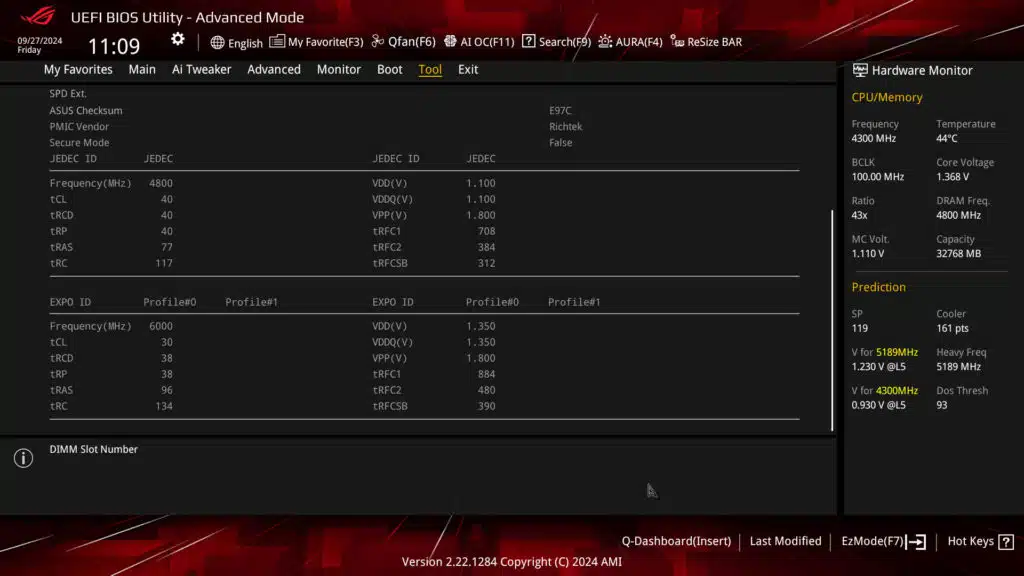Click JEDEC tRFC1 value 708

pos(487,231)
